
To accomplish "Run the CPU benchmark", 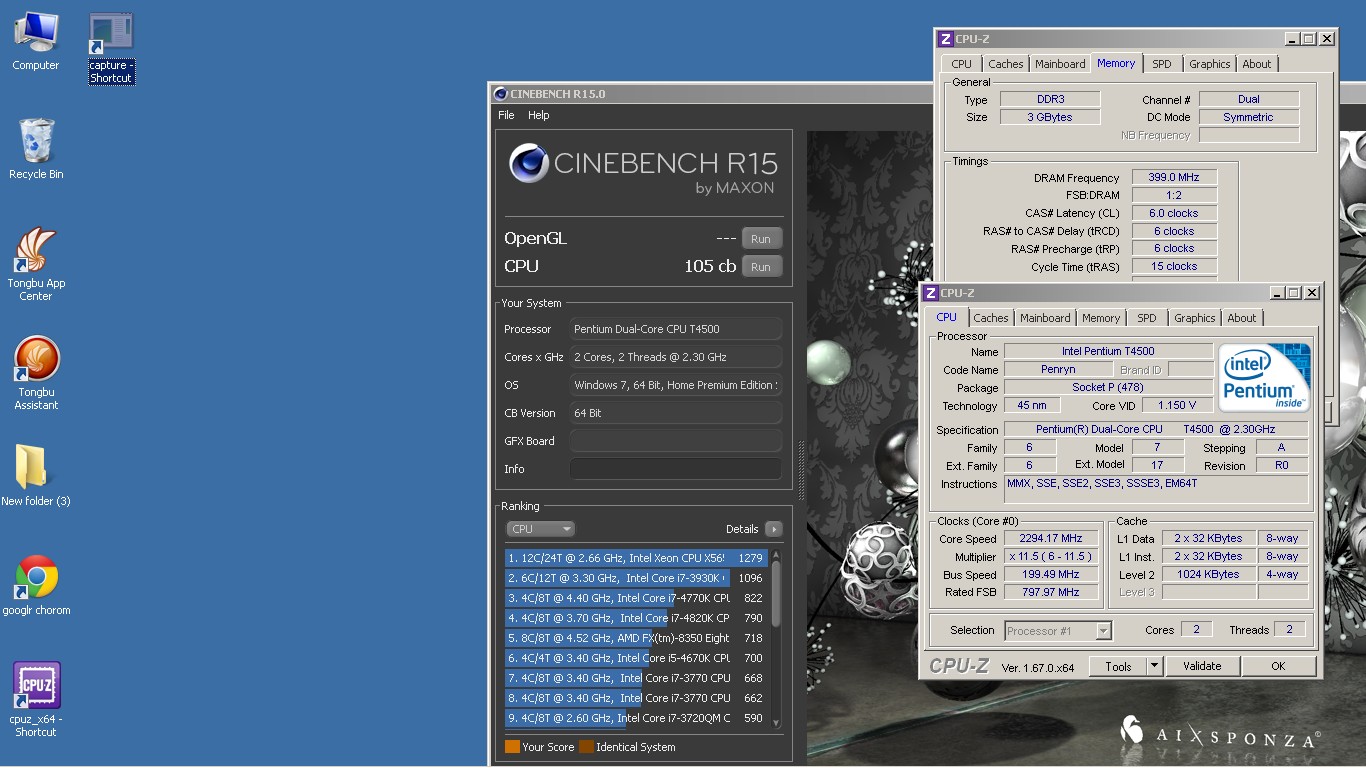I will click(x=761, y=267).
